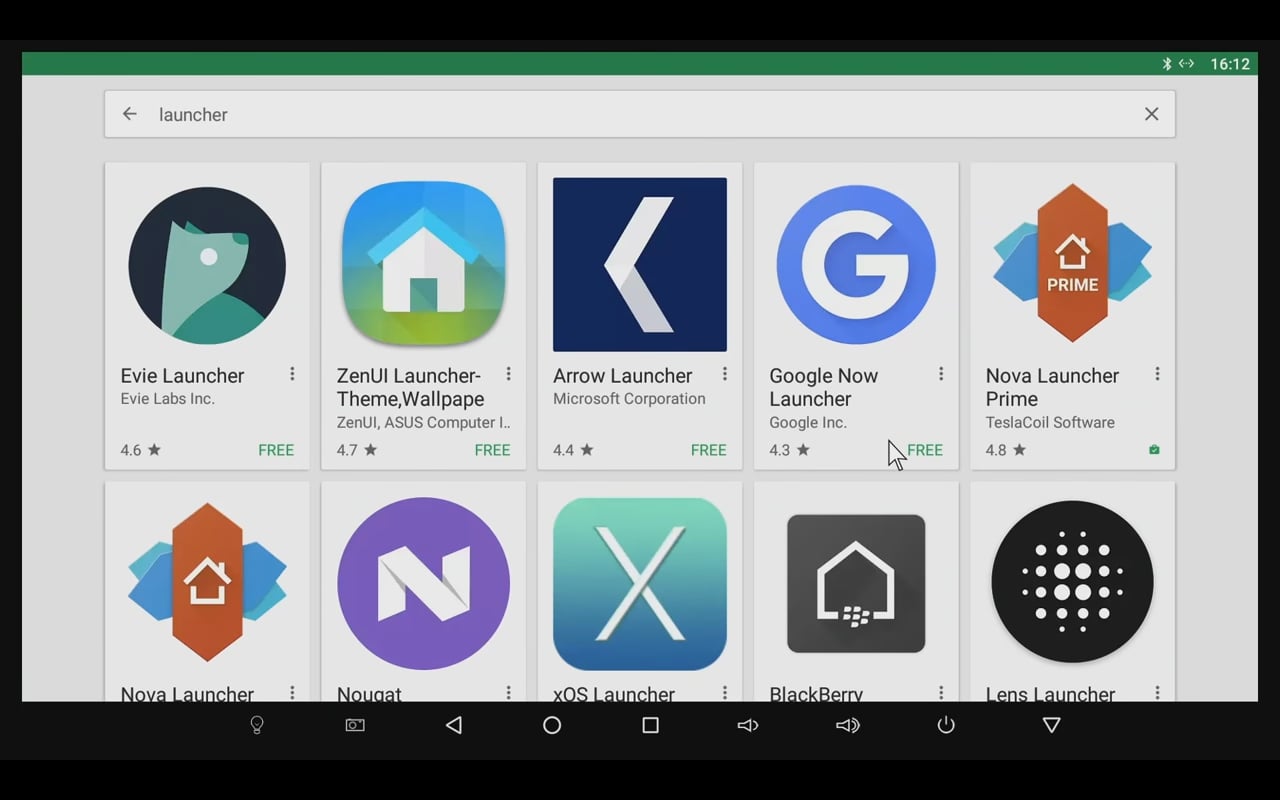Viewport: 1280px width, 800px height.
Task: Open the purple Nougat app icon
Action: [423, 584]
